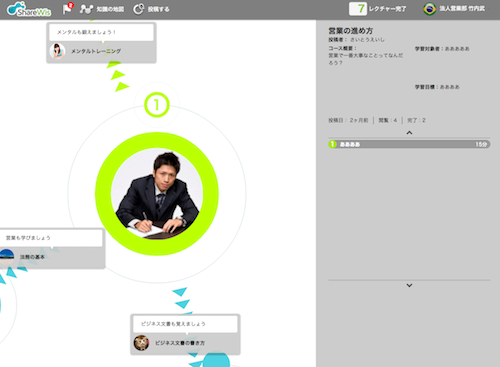Open the ビジネス文書の書き方 course link

click(180, 343)
